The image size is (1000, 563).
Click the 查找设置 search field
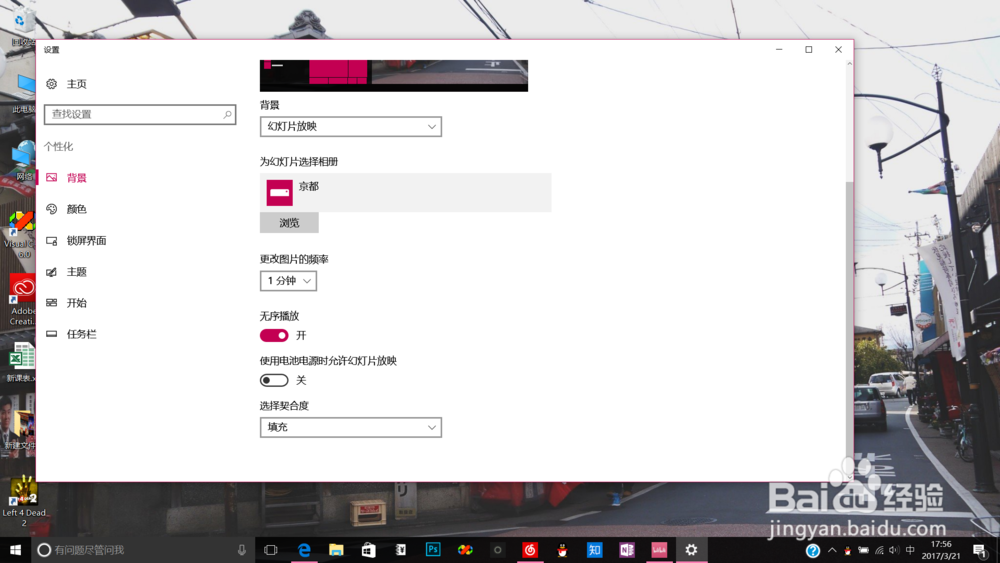click(140, 114)
